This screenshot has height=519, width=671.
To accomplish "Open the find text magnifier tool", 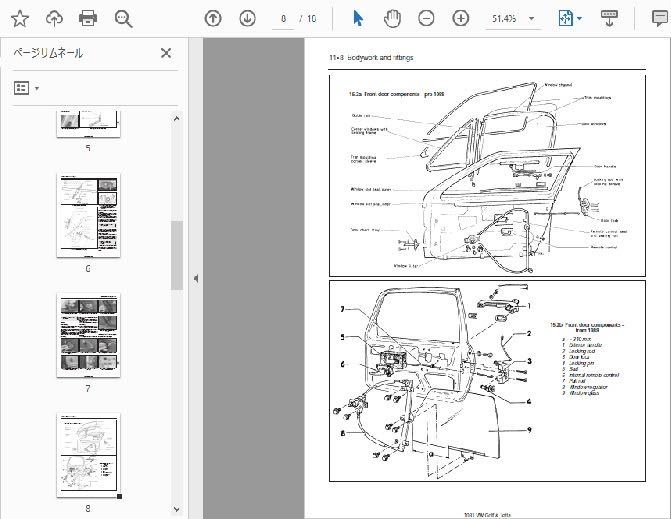I will click(x=123, y=19).
